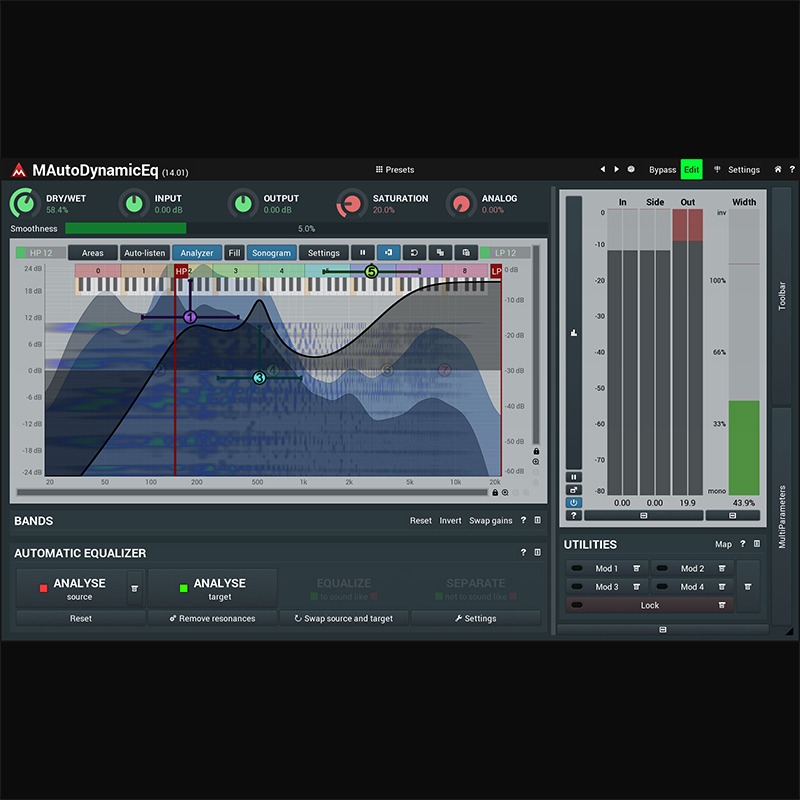Image resolution: width=800 pixels, height=800 pixels.
Task: Click the highlighted blue icon beside graph pause
Action: [x=388, y=253]
